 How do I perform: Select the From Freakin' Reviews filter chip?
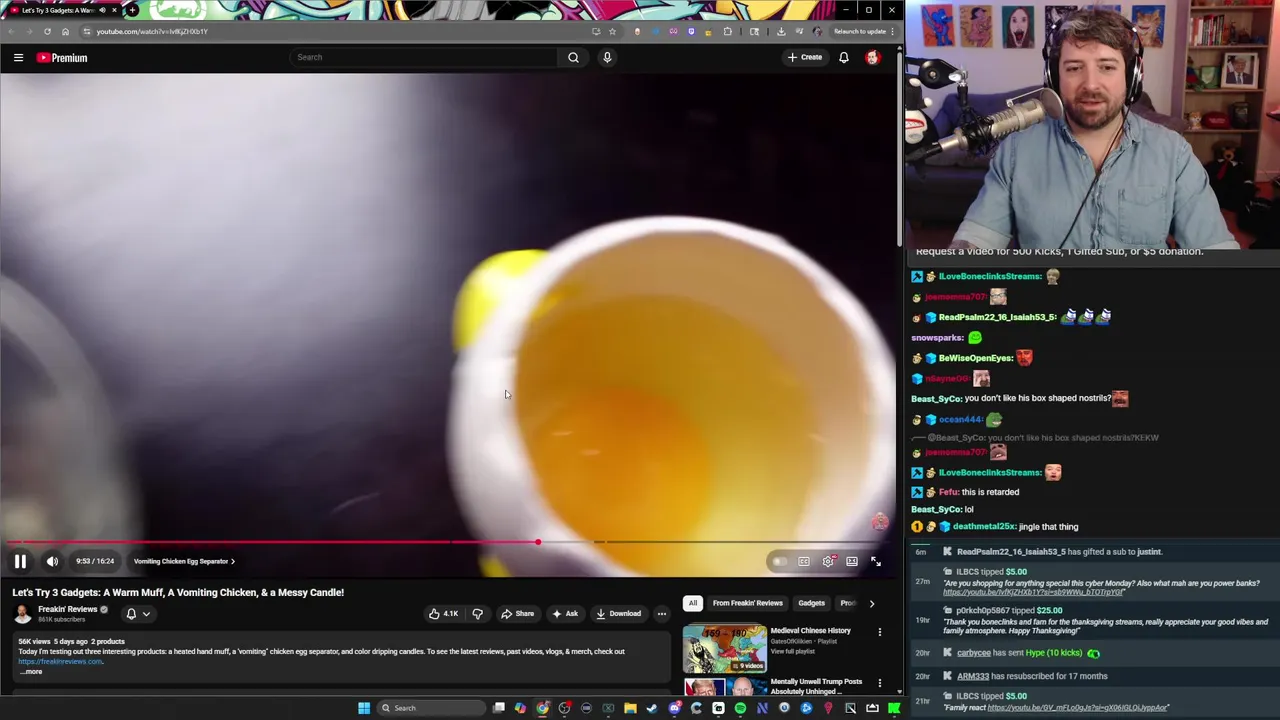[x=747, y=603]
